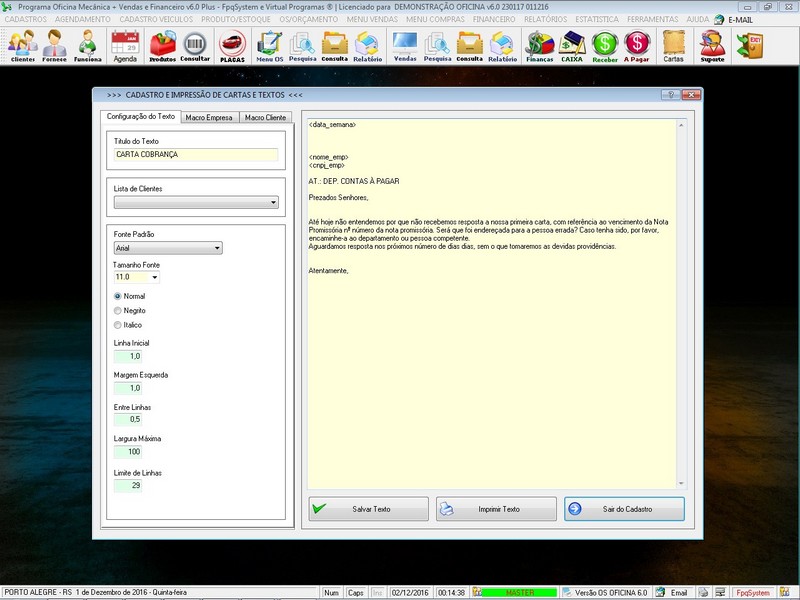The width and height of the screenshot is (800, 600).
Task: Select the Negrito font style radio
Action: point(117,310)
